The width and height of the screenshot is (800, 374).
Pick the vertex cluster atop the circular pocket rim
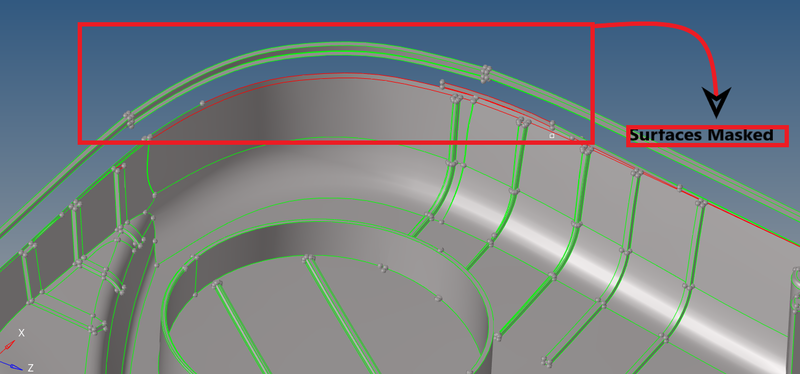click(x=308, y=259)
